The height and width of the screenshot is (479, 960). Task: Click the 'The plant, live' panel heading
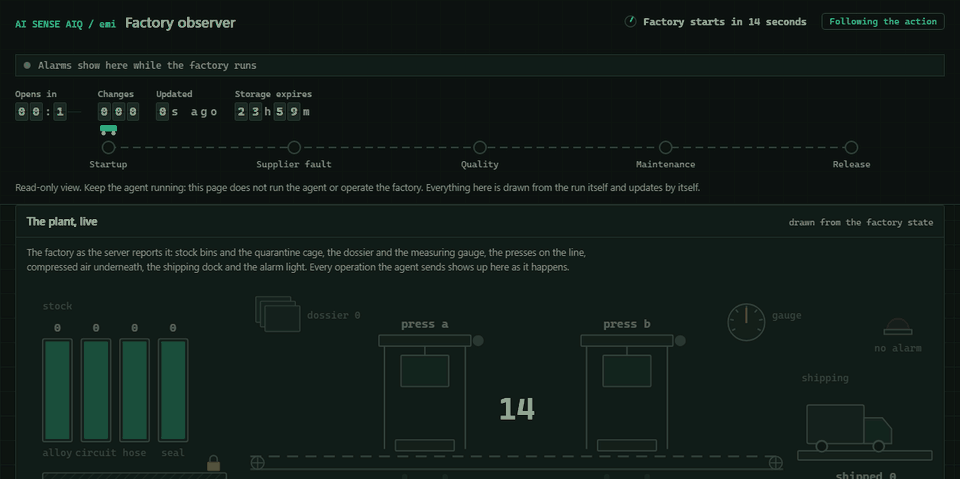62,222
